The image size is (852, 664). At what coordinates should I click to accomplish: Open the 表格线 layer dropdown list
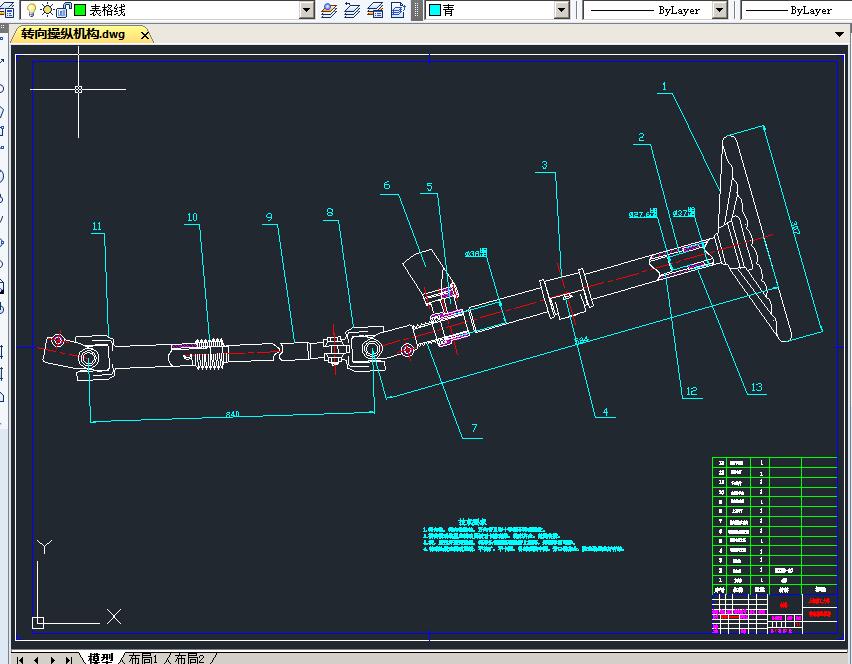tap(307, 10)
